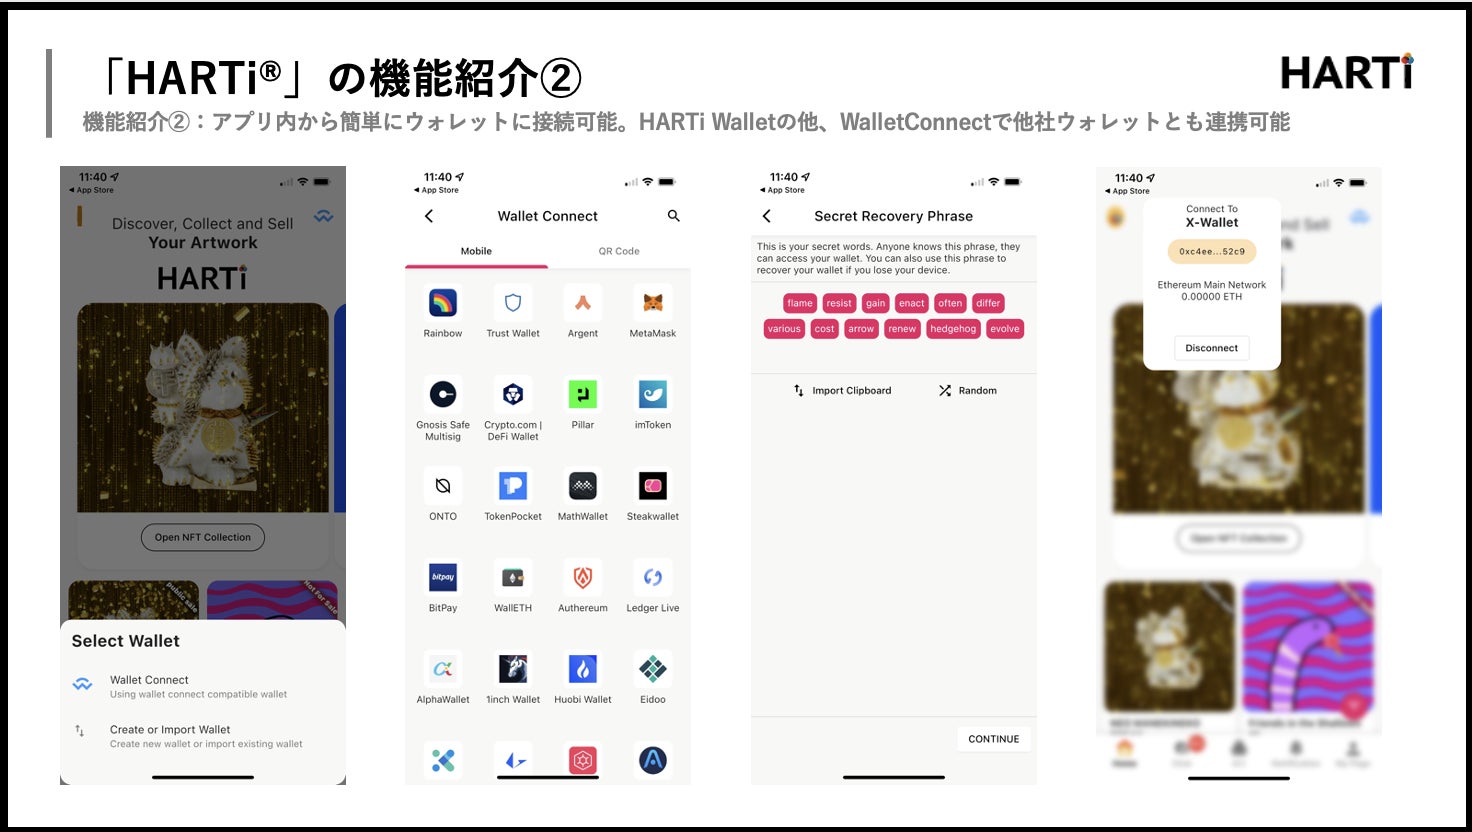Select the 'gain' recovery word chip
The height and width of the screenshot is (832, 1472).
click(x=876, y=303)
